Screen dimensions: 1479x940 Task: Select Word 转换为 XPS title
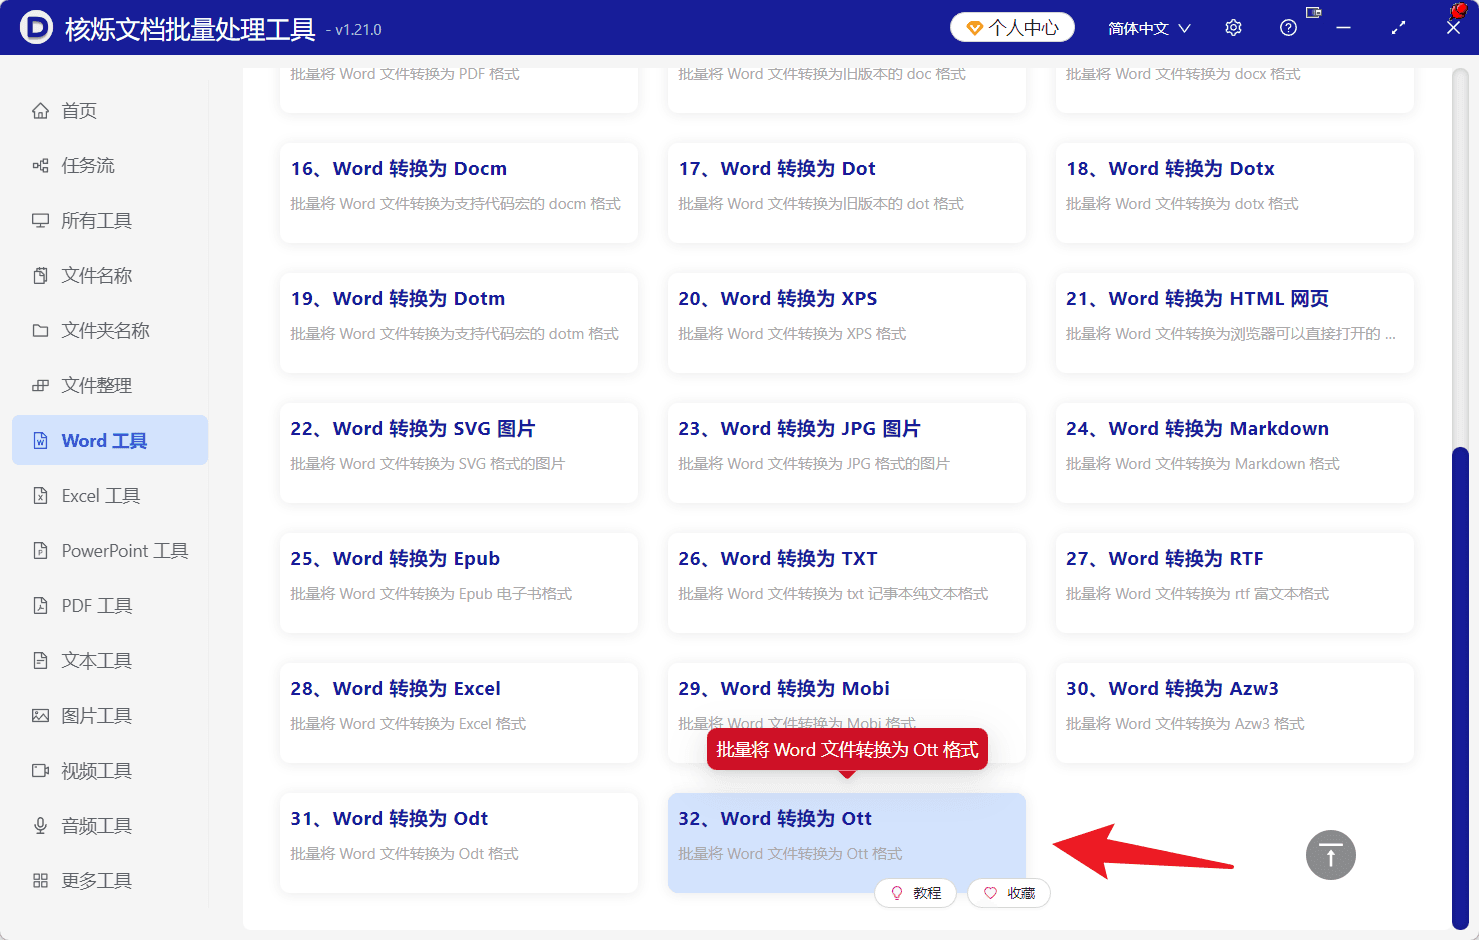(x=778, y=299)
